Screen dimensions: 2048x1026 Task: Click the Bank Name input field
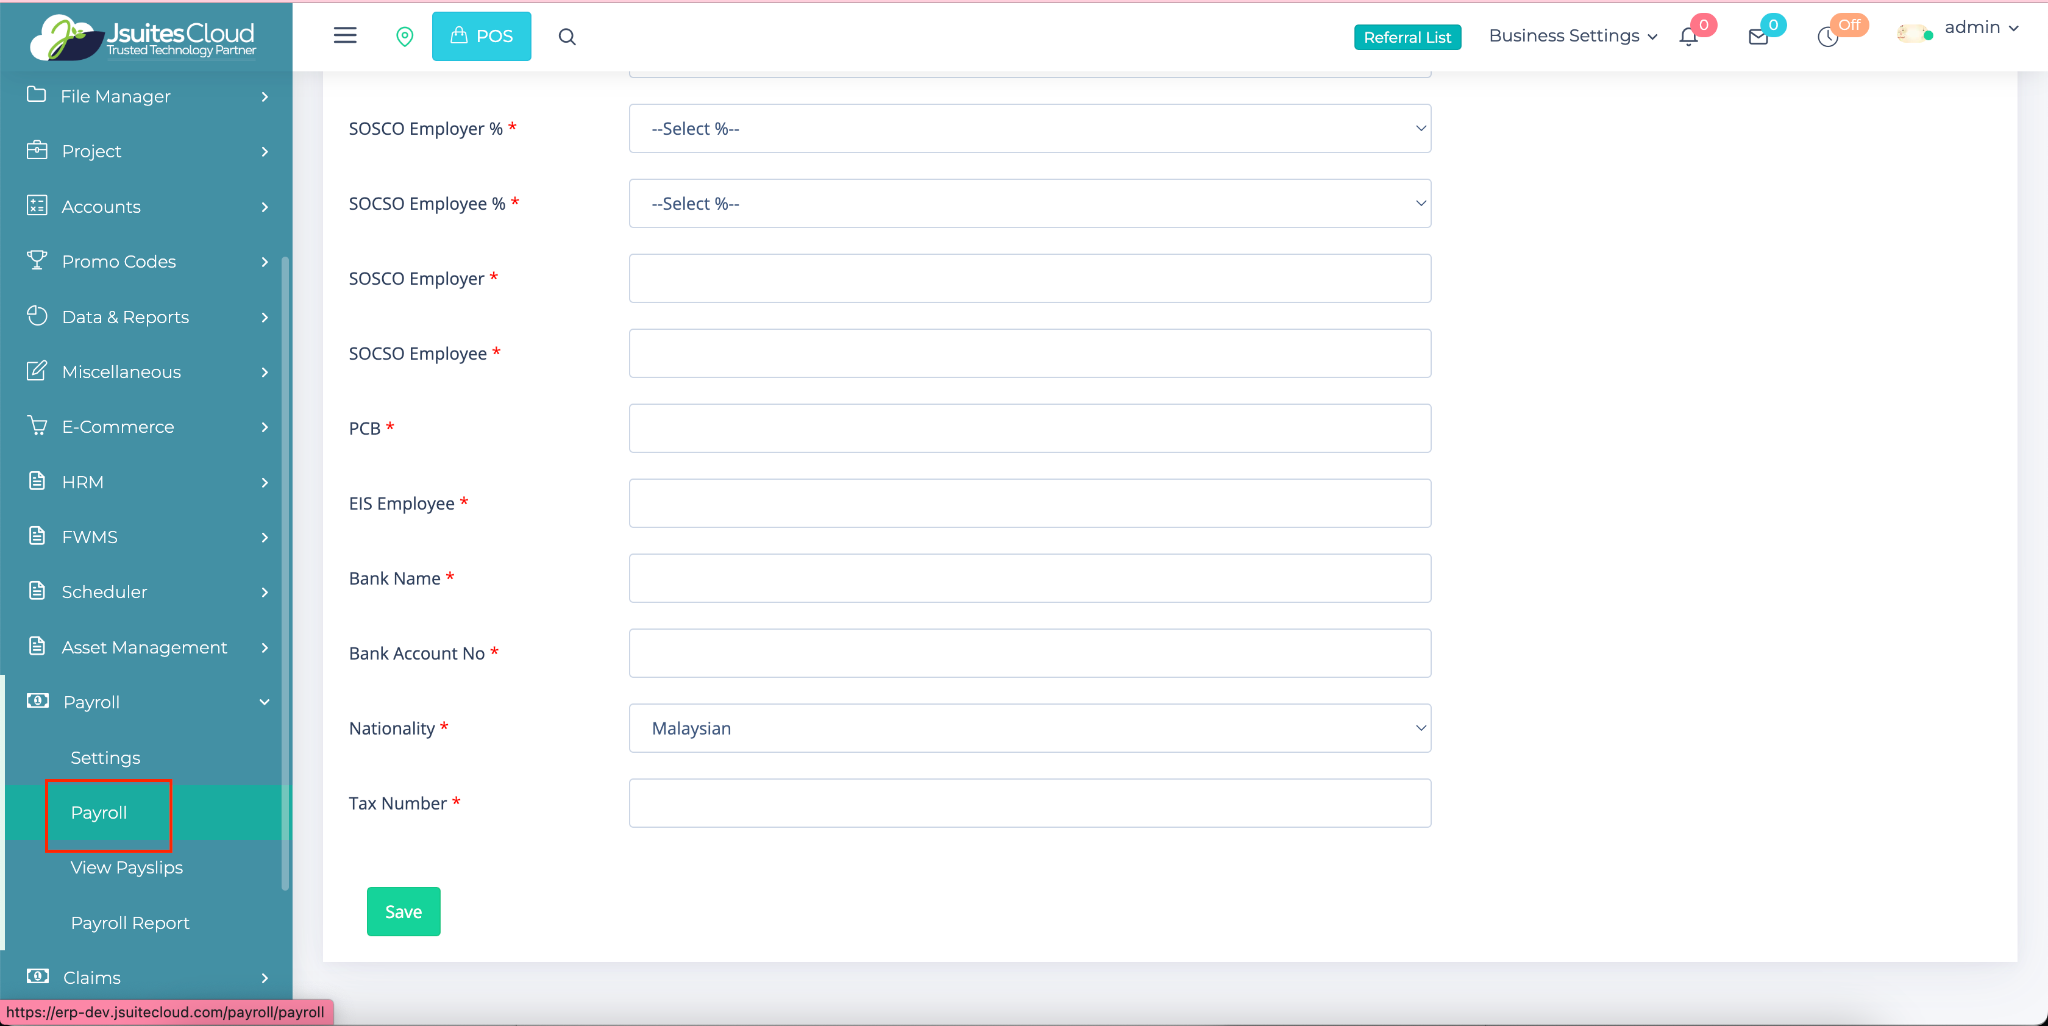[x=1029, y=579]
